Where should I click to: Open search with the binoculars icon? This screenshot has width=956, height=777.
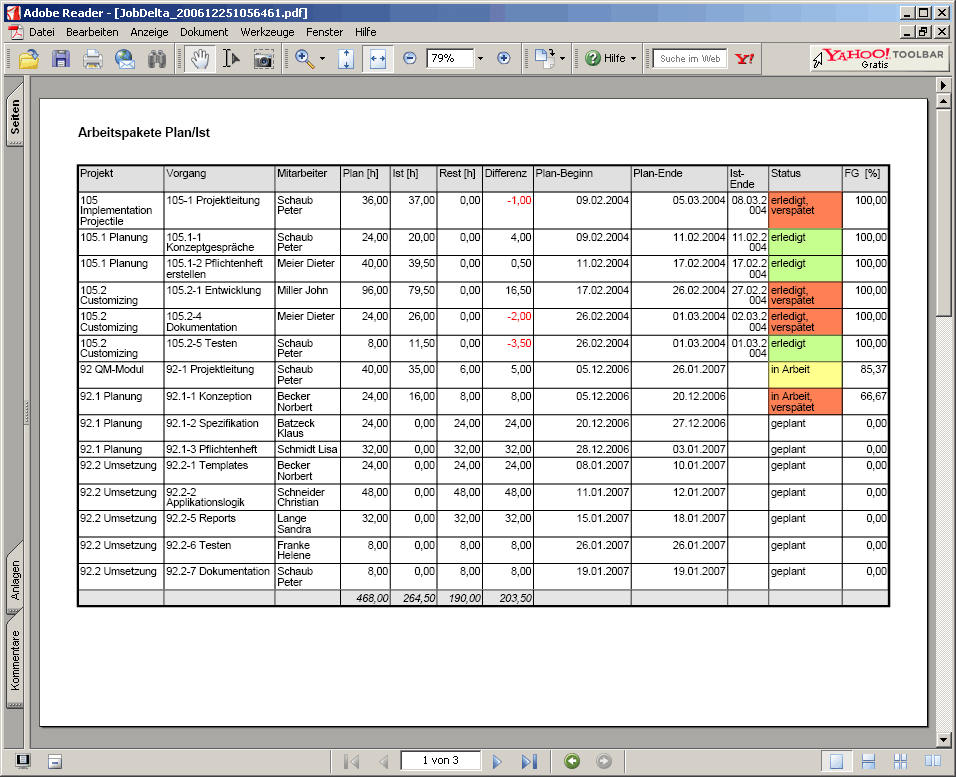[157, 59]
